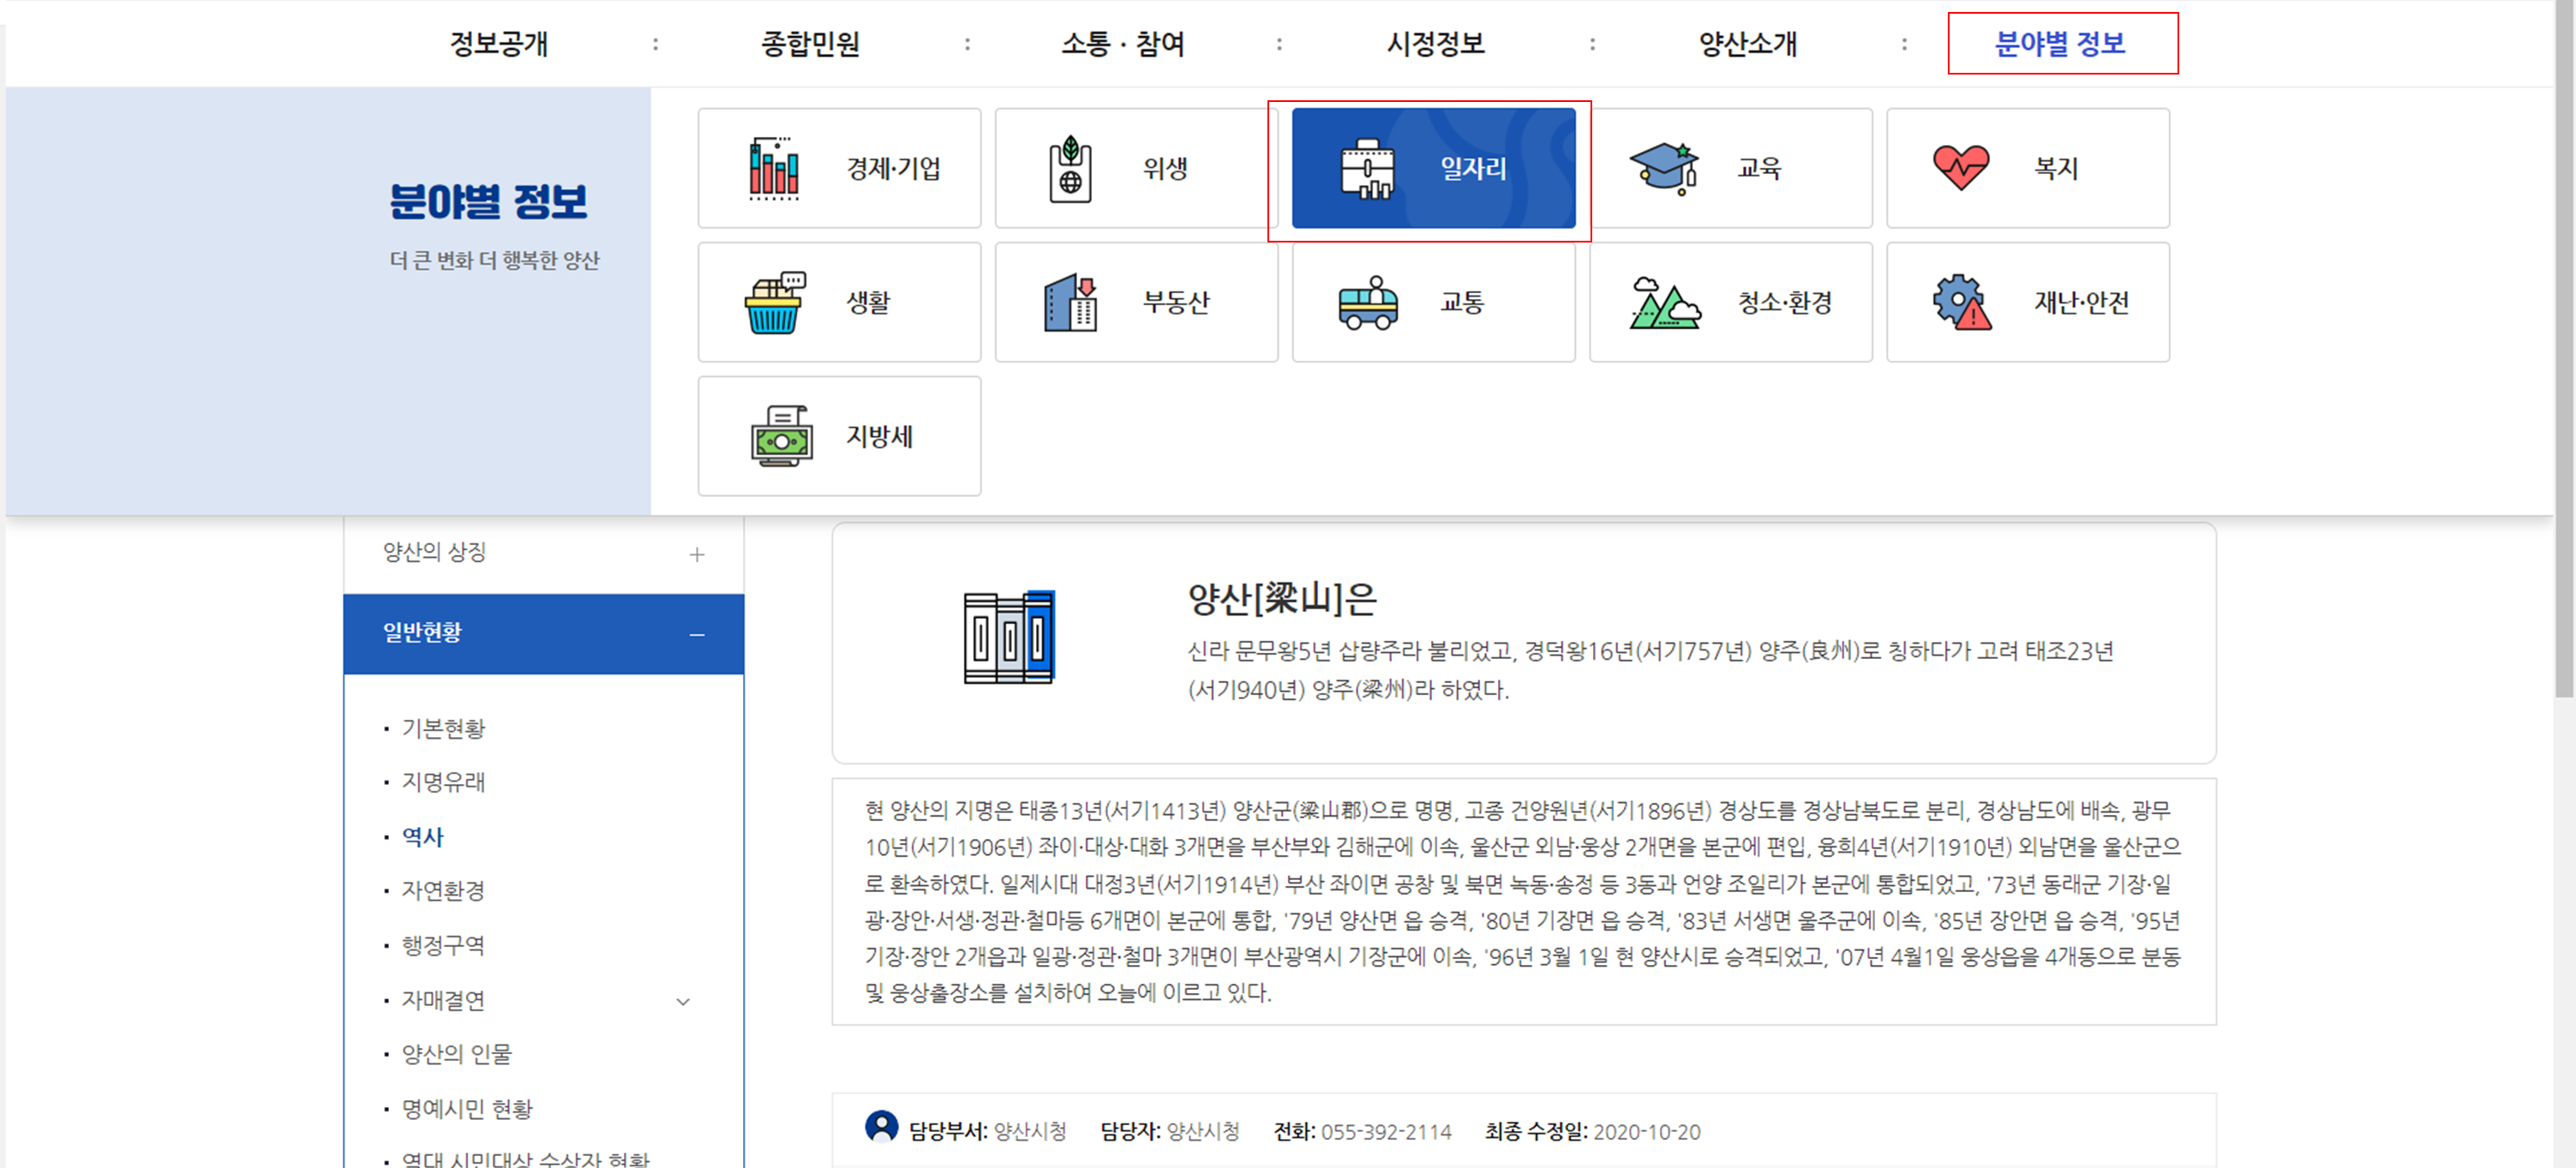Click the 복지 heart pulse icon
The image size is (2576, 1168).
[x=1961, y=168]
